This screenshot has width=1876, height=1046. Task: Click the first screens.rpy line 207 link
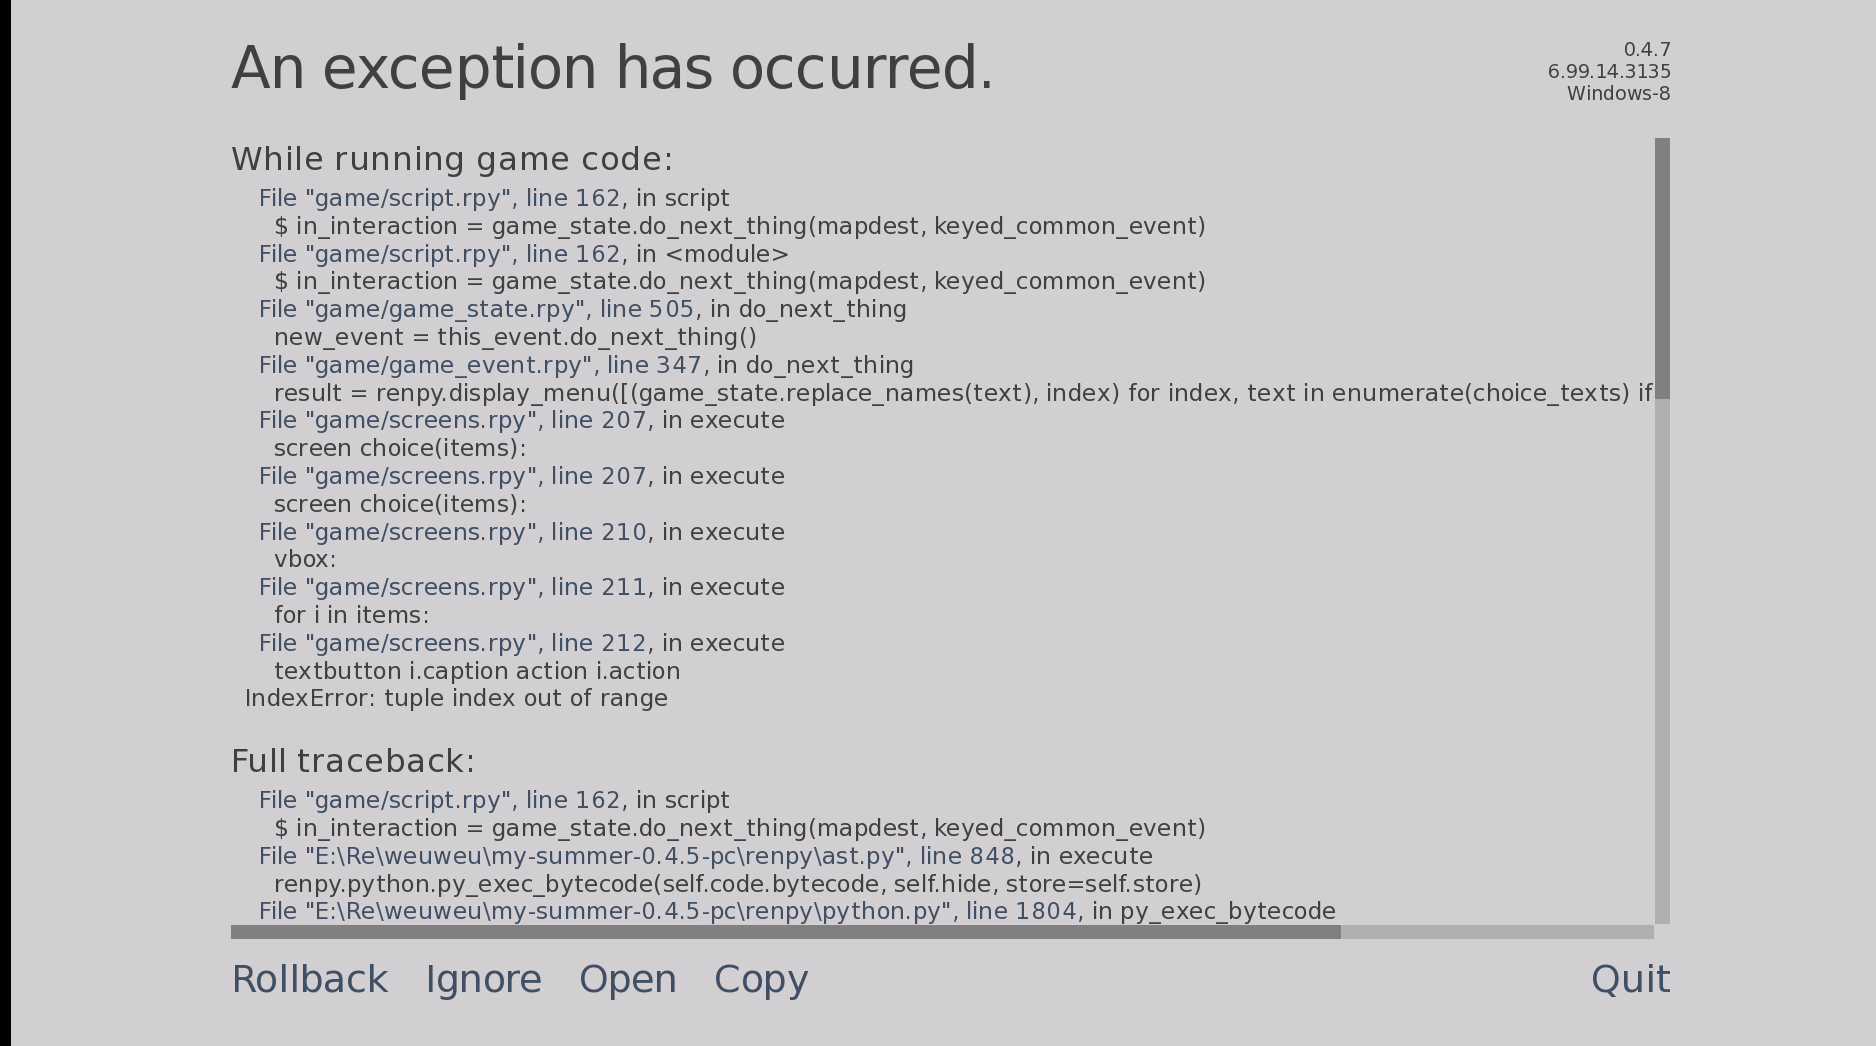[x=452, y=420]
